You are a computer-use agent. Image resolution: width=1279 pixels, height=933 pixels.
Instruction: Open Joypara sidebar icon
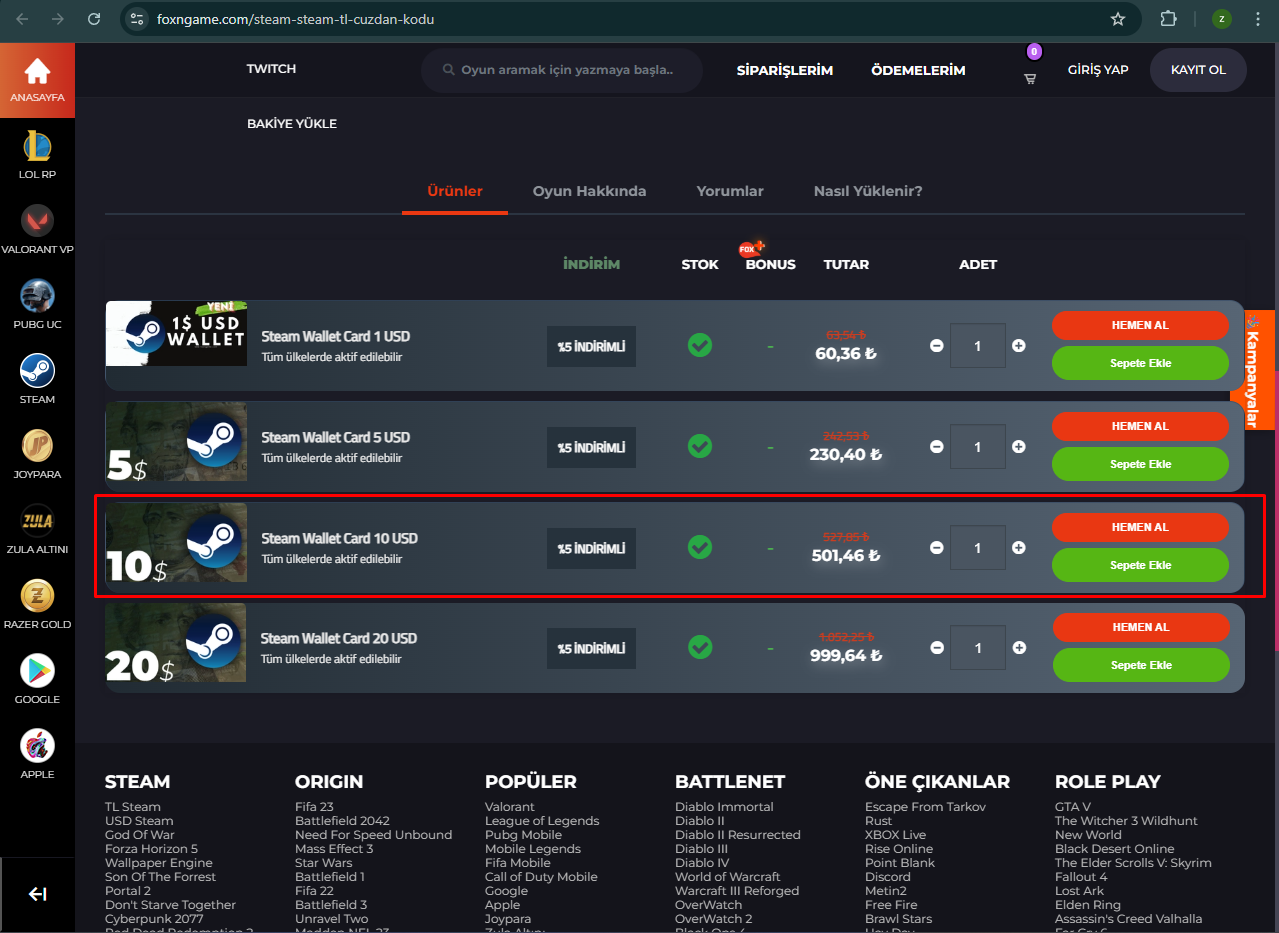pyautogui.click(x=37, y=446)
